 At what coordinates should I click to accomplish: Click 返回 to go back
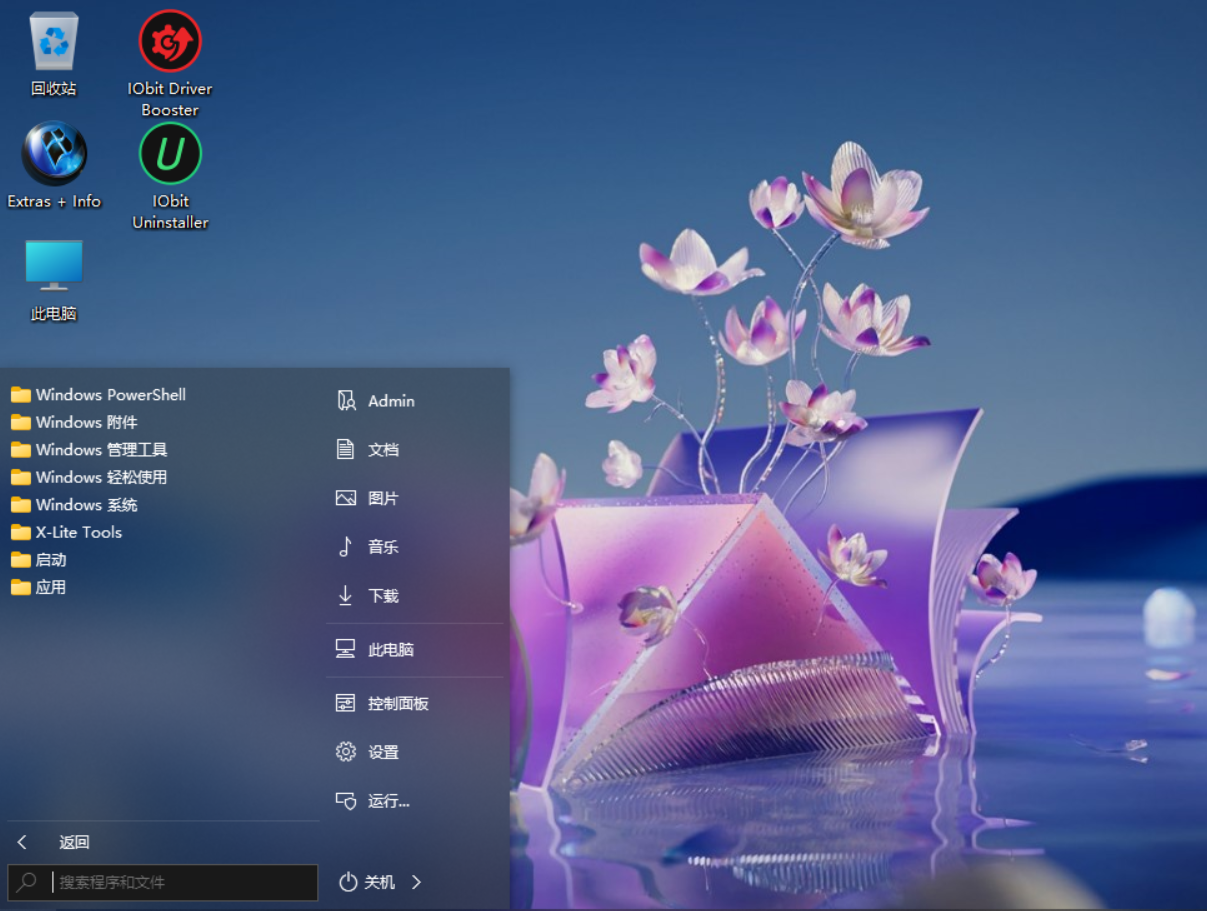73,842
